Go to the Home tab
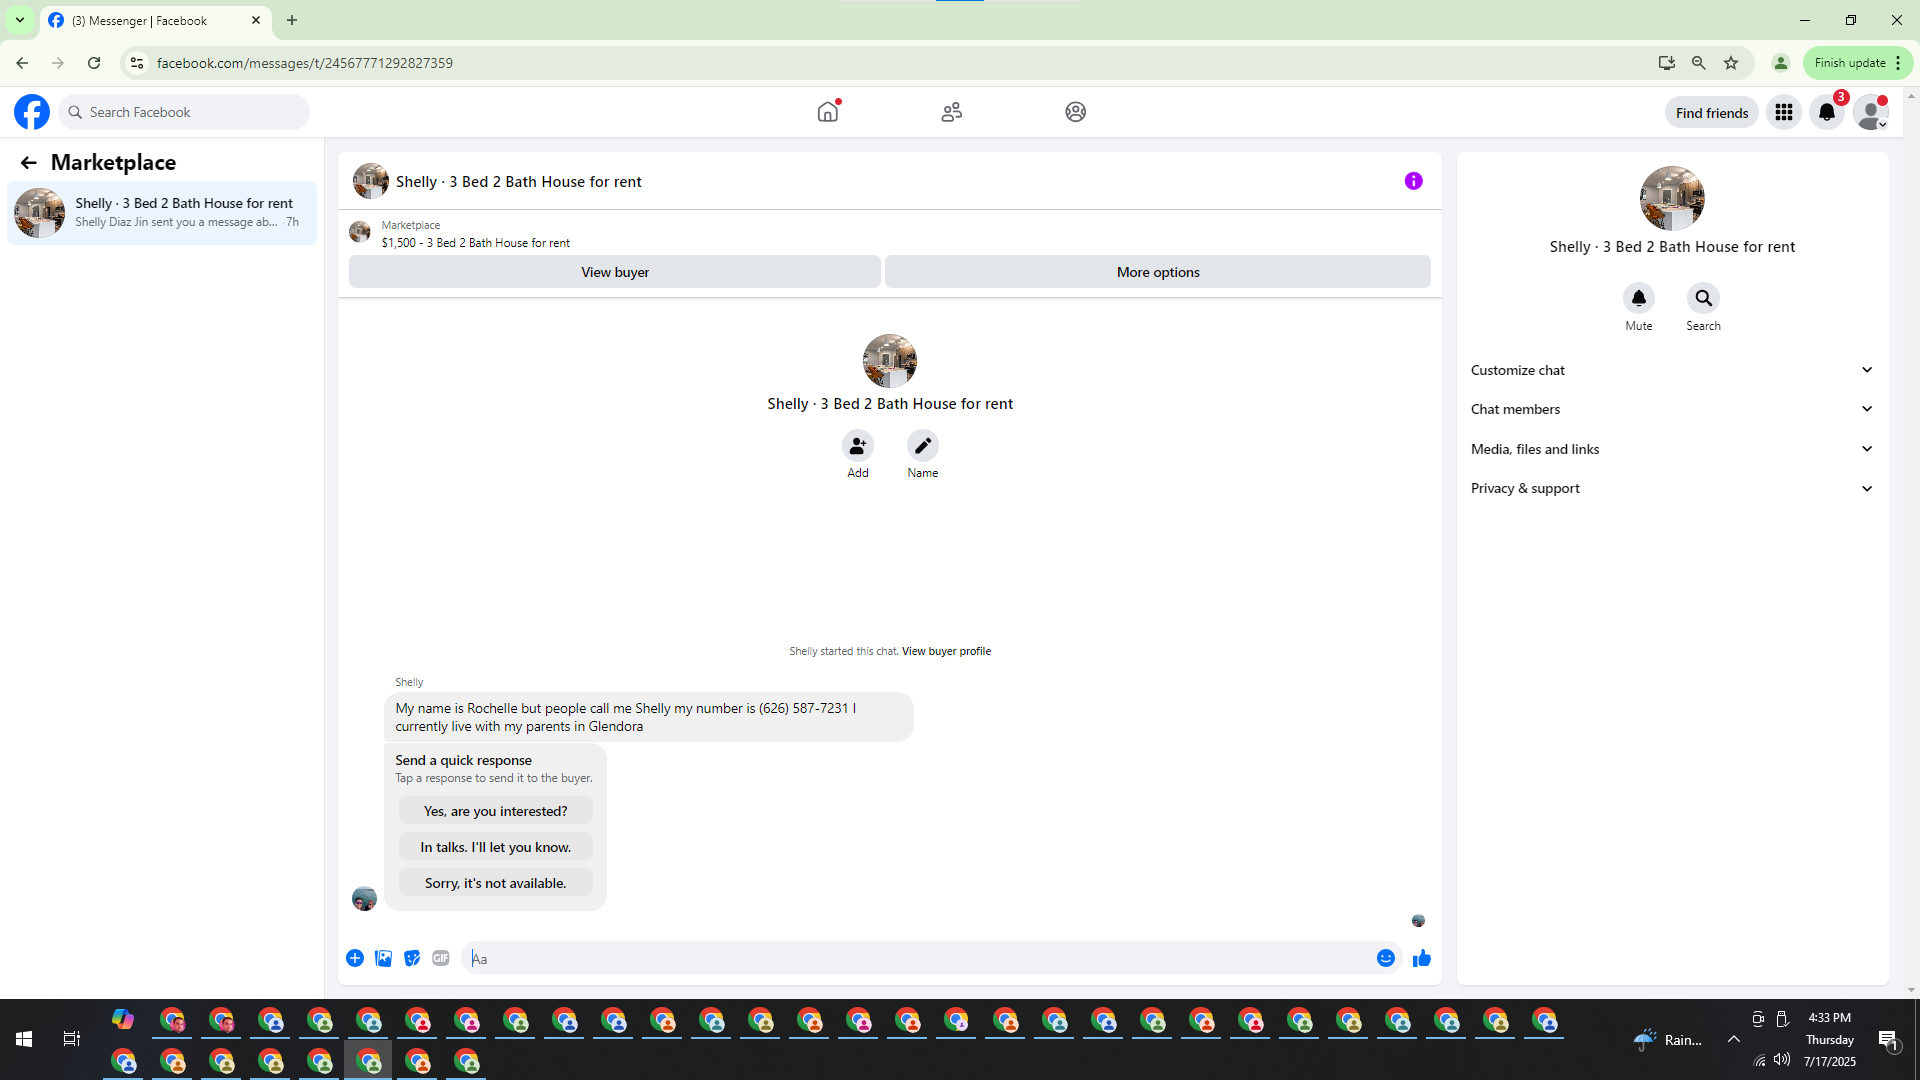The height and width of the screenshot is (1080, 1920). (827, 112)
